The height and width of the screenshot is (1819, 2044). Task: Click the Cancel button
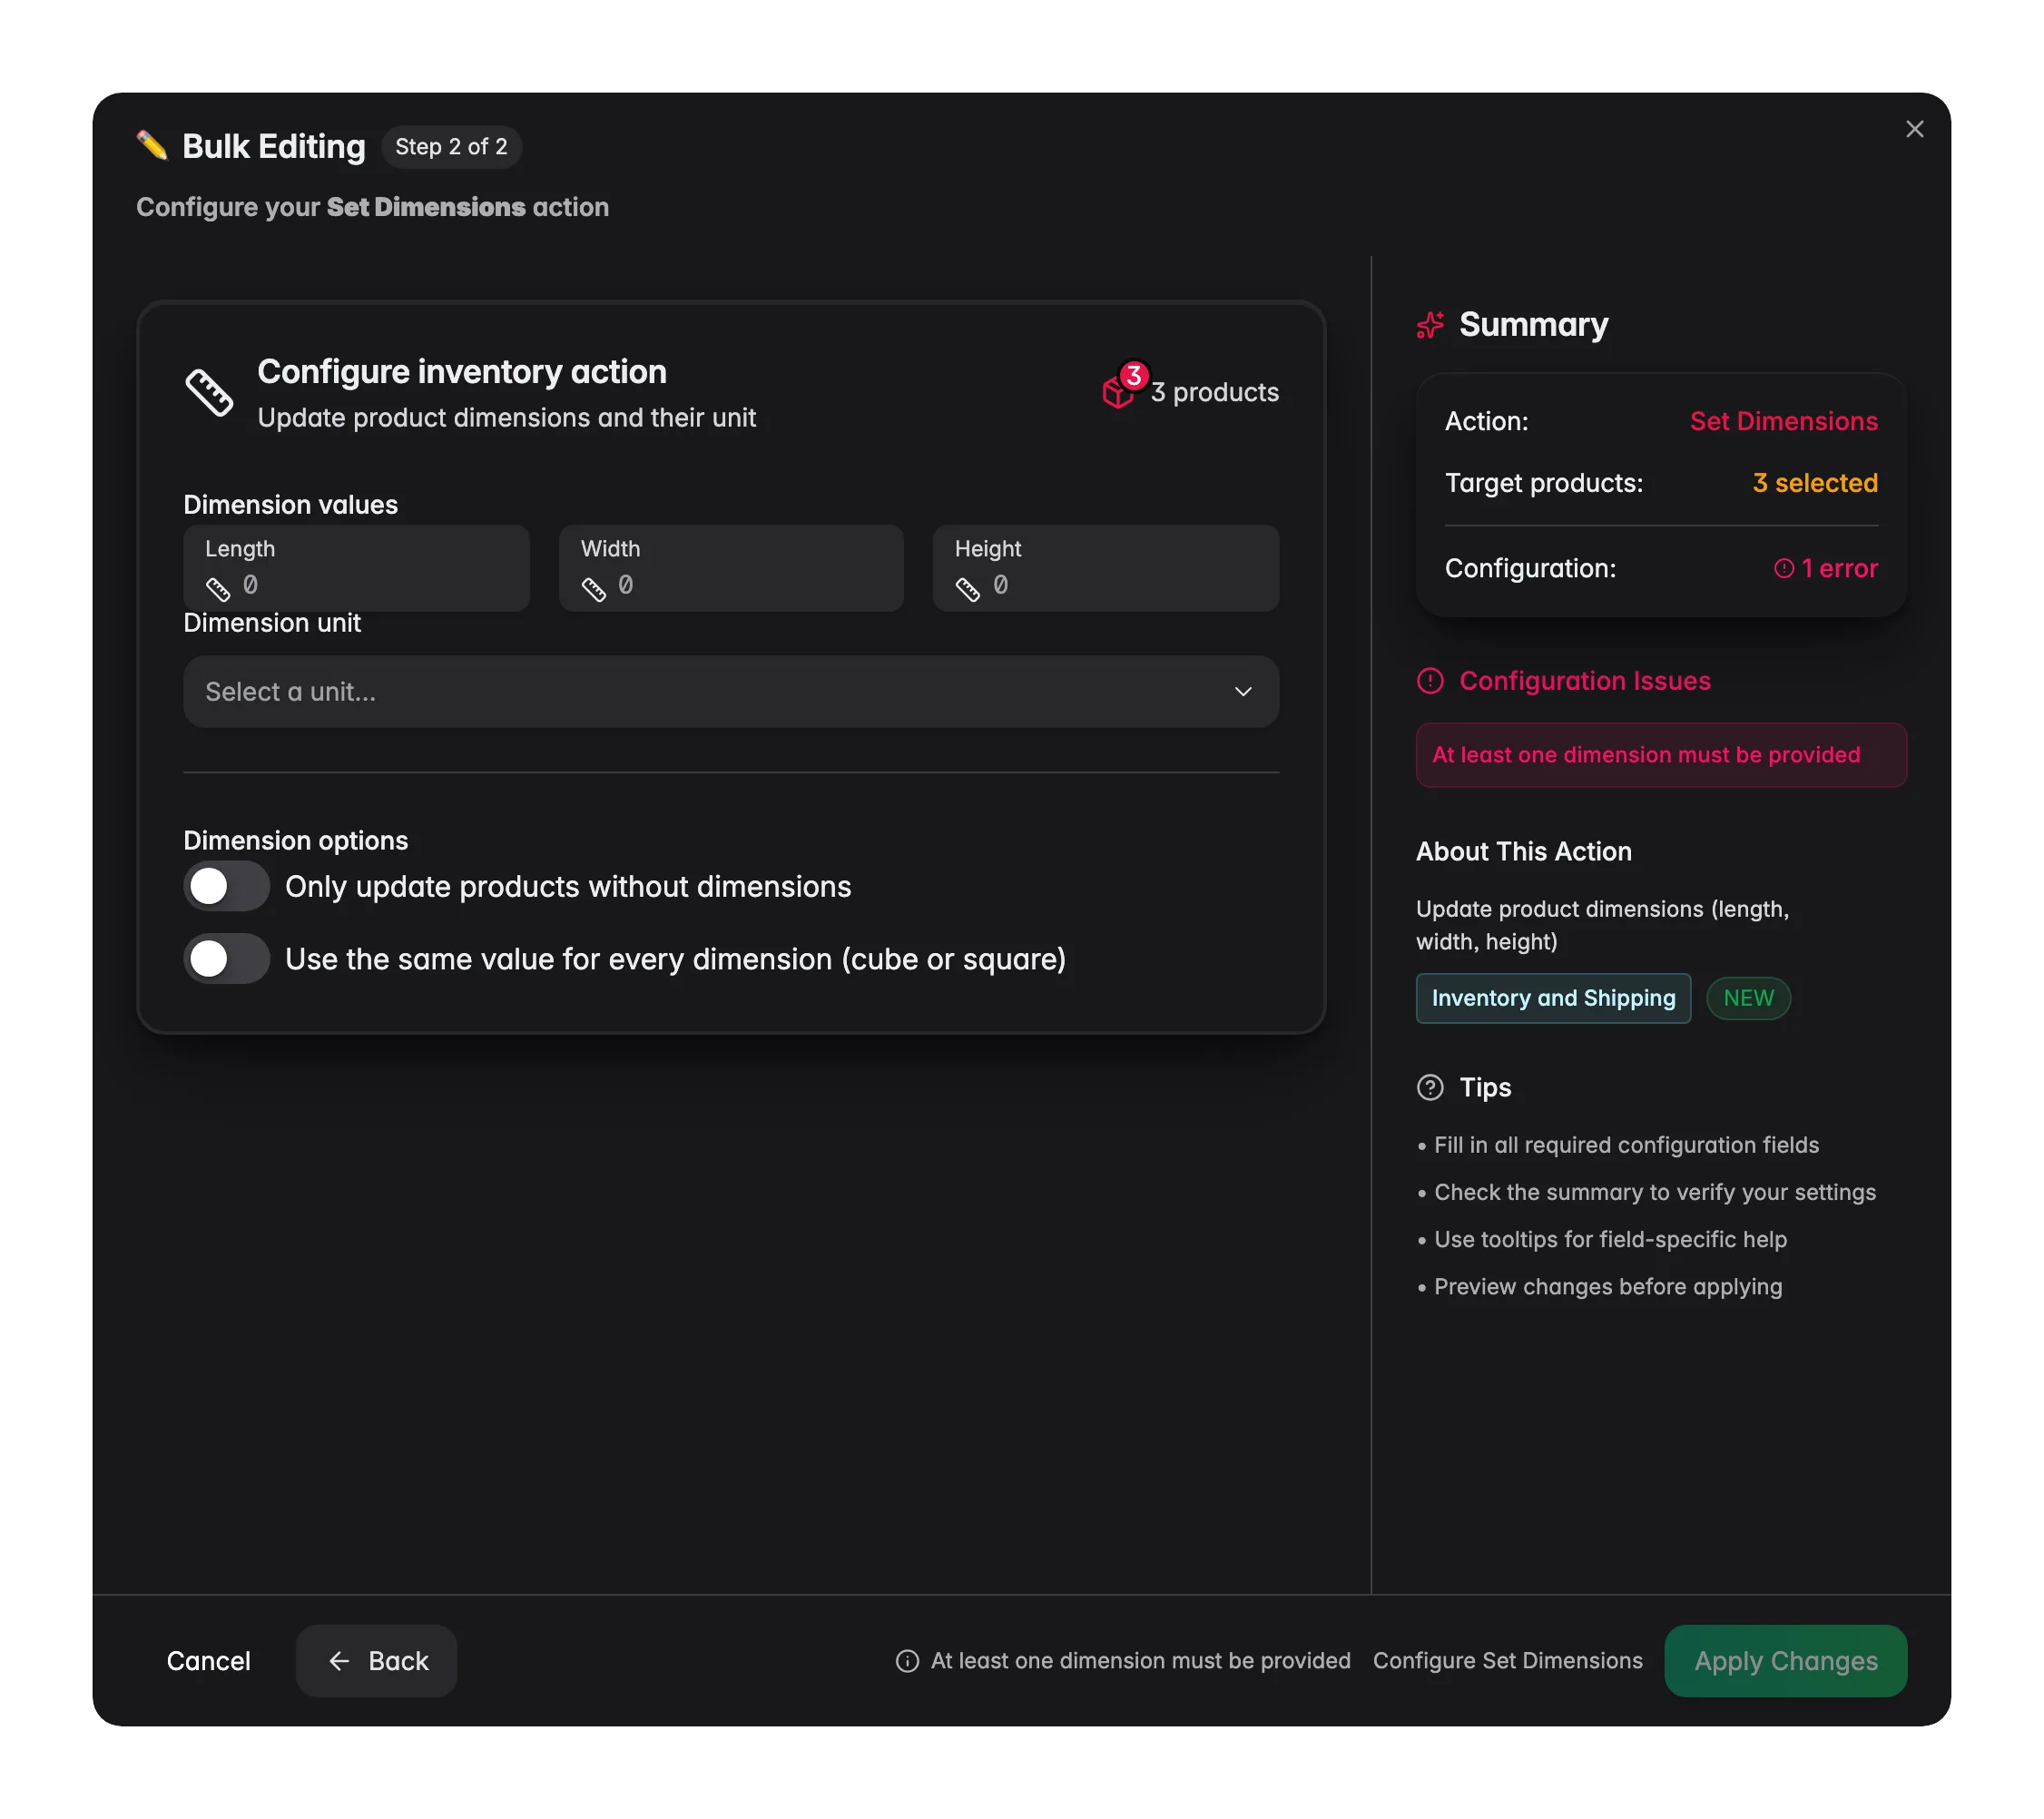pyautogui.click(x=208, y=1661)
